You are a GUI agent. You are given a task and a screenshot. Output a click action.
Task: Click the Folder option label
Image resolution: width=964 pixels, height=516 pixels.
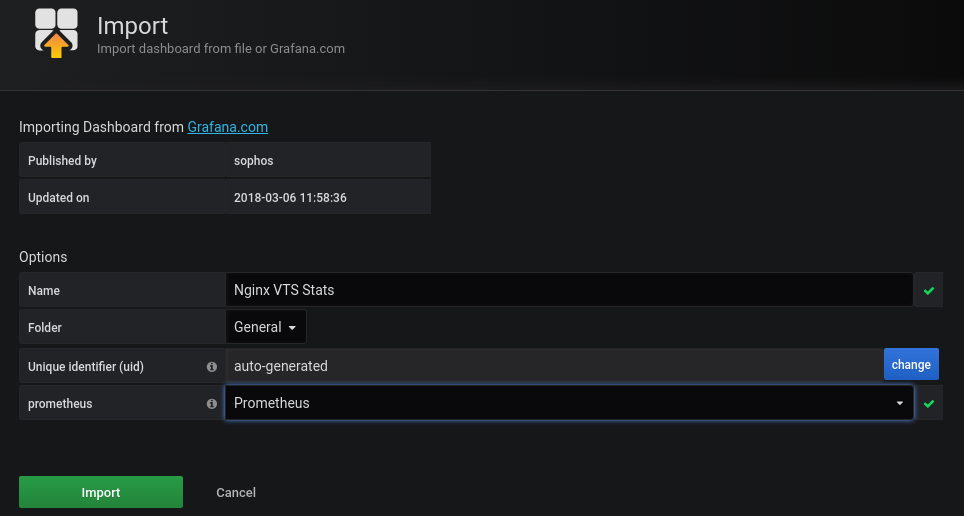[45, 328]
